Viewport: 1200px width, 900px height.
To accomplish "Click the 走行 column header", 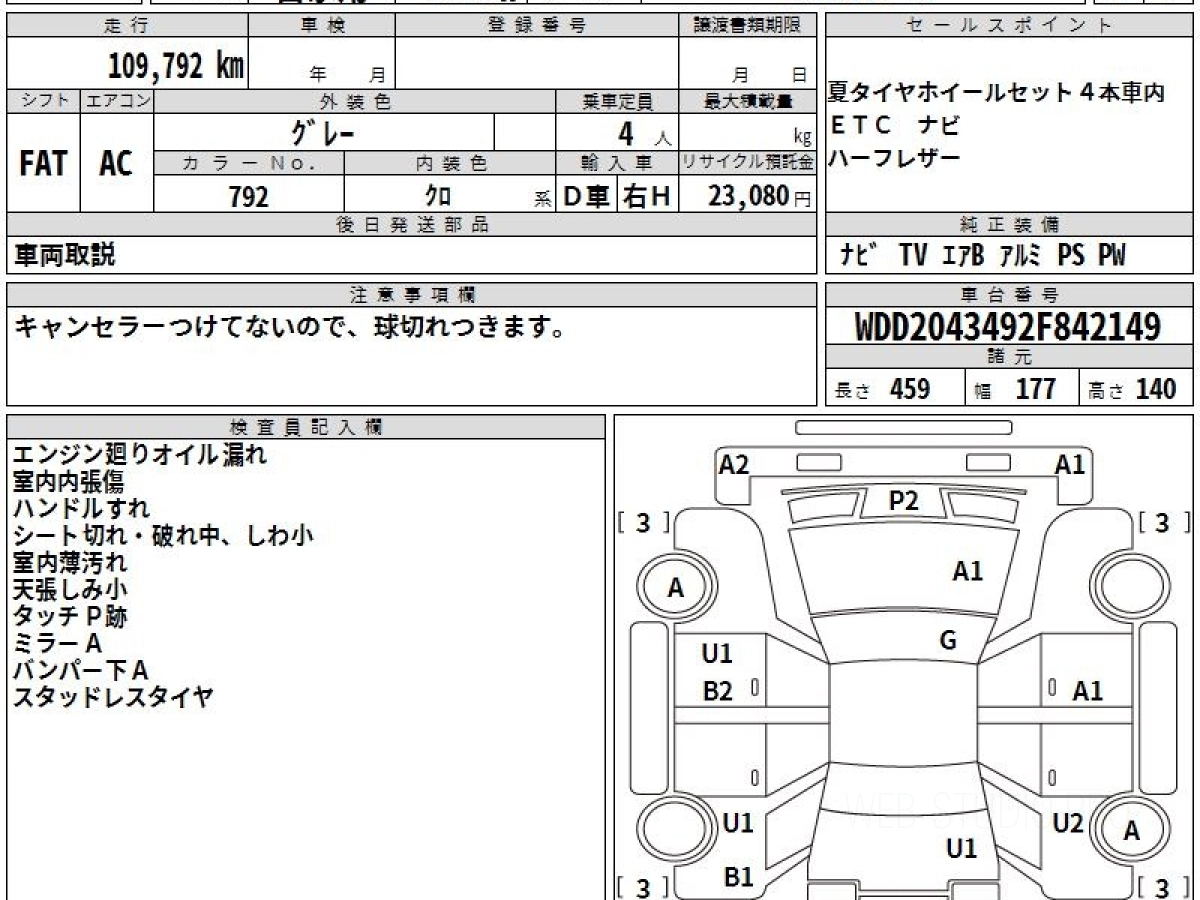I will tap(125, 27).
